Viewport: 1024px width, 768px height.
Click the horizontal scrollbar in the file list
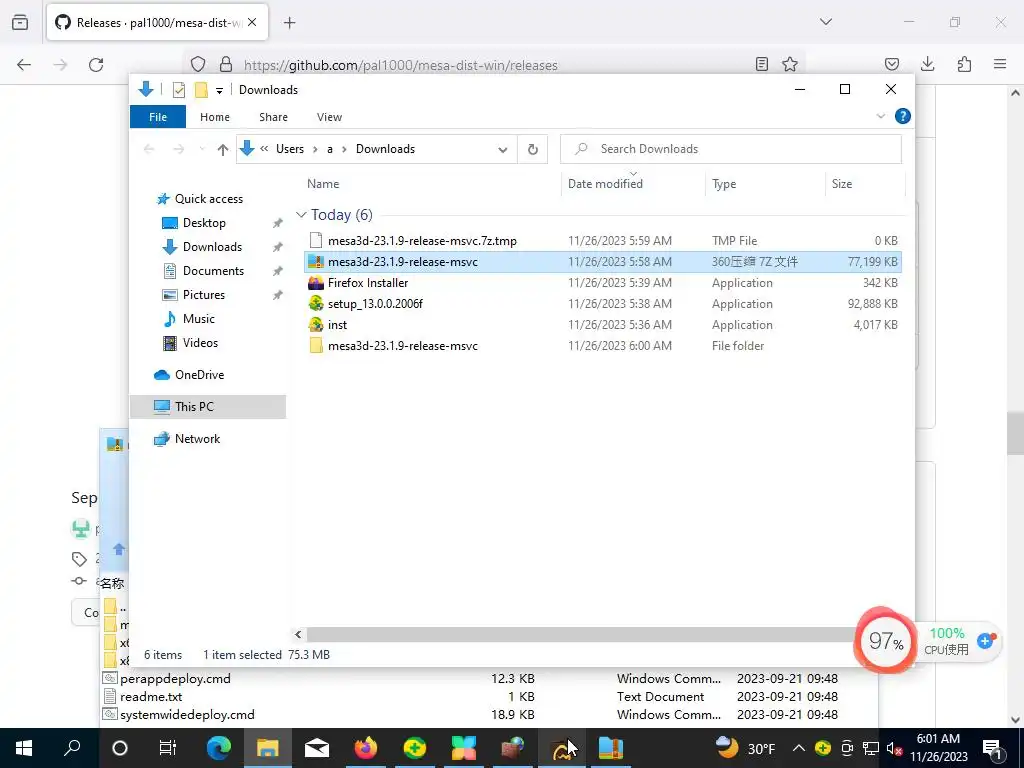581,634
